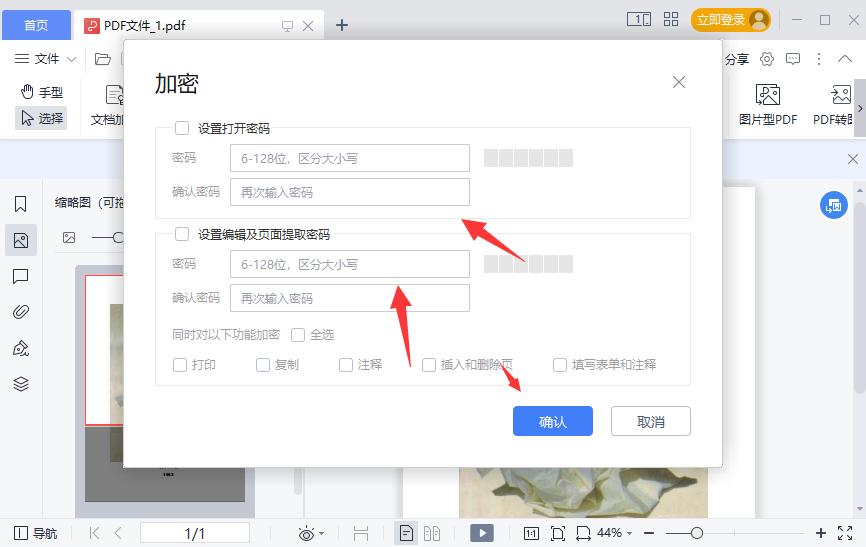This screenshot has width=866, height=547.
Task: Set actual size with the 1:1 icon
Action: (531, 533)
